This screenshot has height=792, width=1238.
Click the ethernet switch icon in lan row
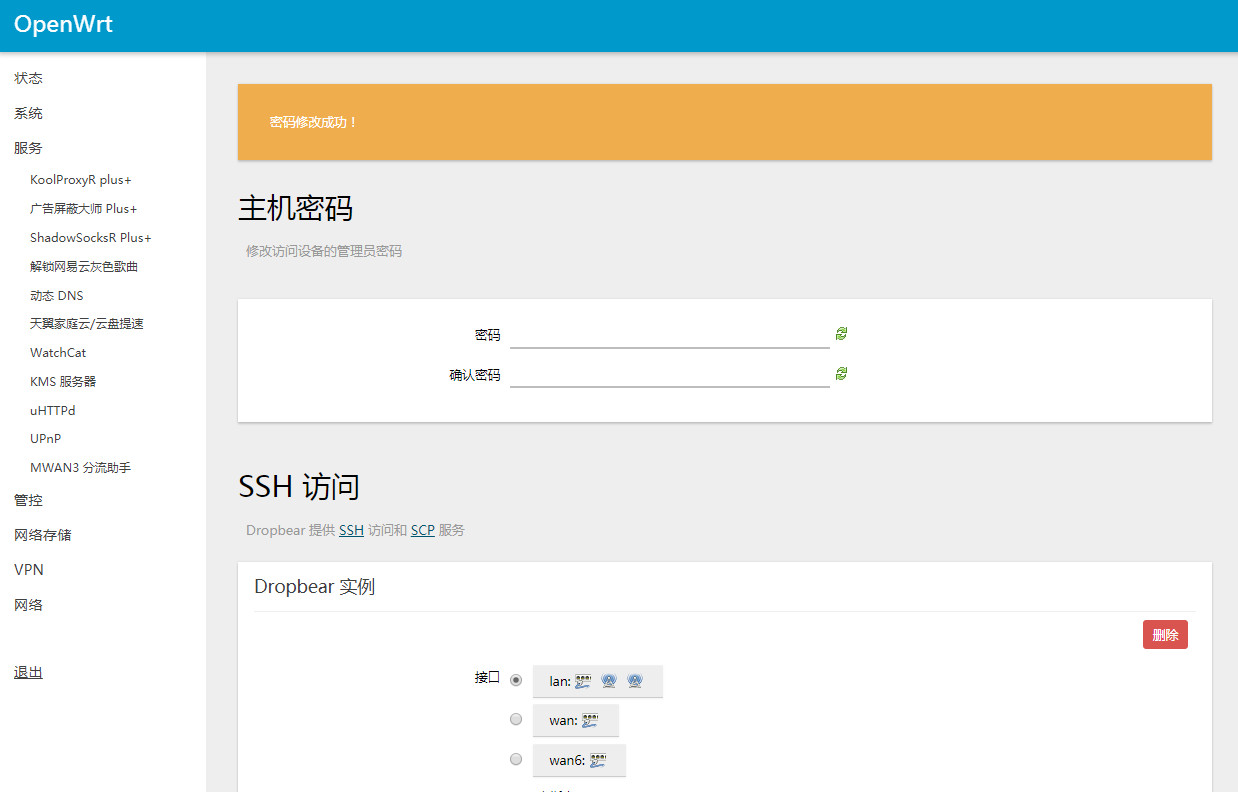tap(583, 681)
